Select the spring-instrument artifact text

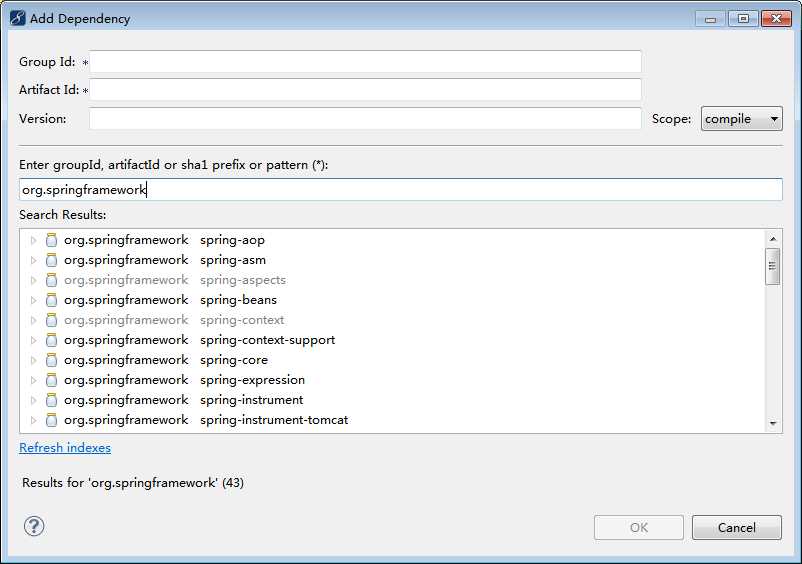pos(252,400)
